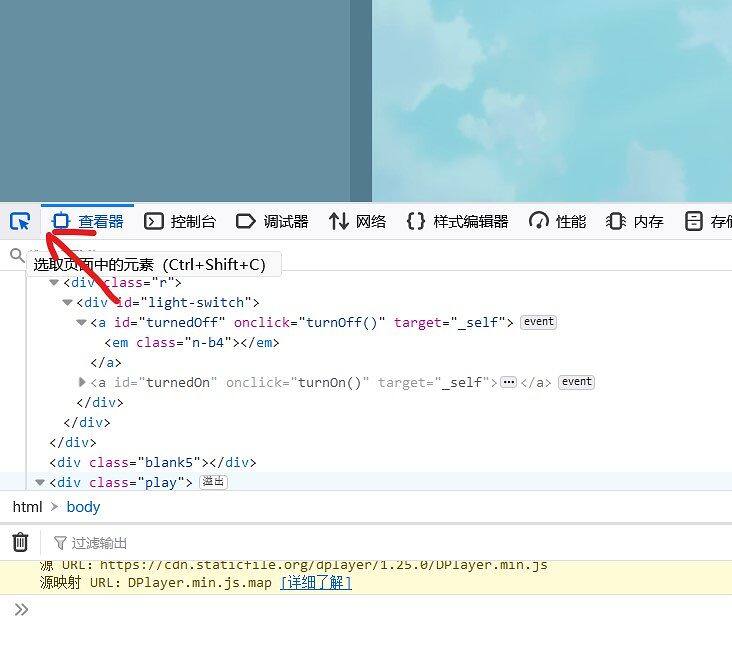Toggle event badge on turnedOff anchor
This screenshot has width=732, height=647.
[x=538, y=322]
